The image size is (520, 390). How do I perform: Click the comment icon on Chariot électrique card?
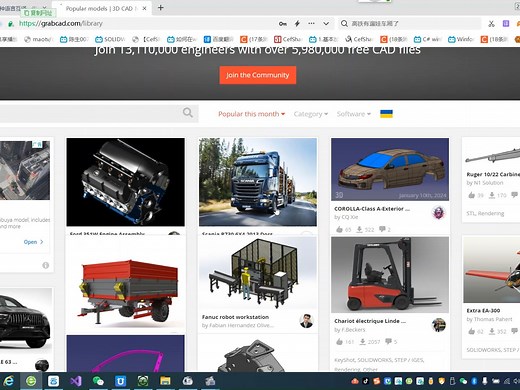click(x=388, y=341)
